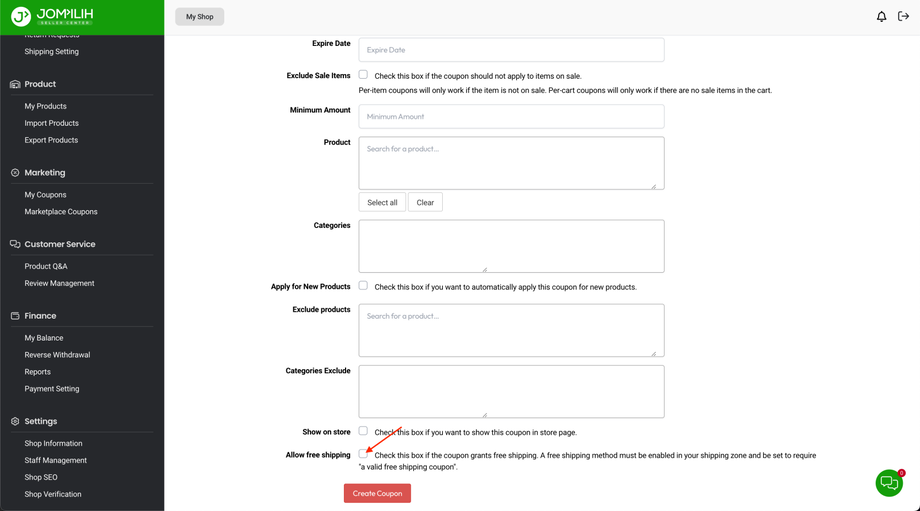Image resolution: width=920 pixels, height=511 pixels.
Task: Enable the Allow free shipping checkbox
Action: (363, 454)
